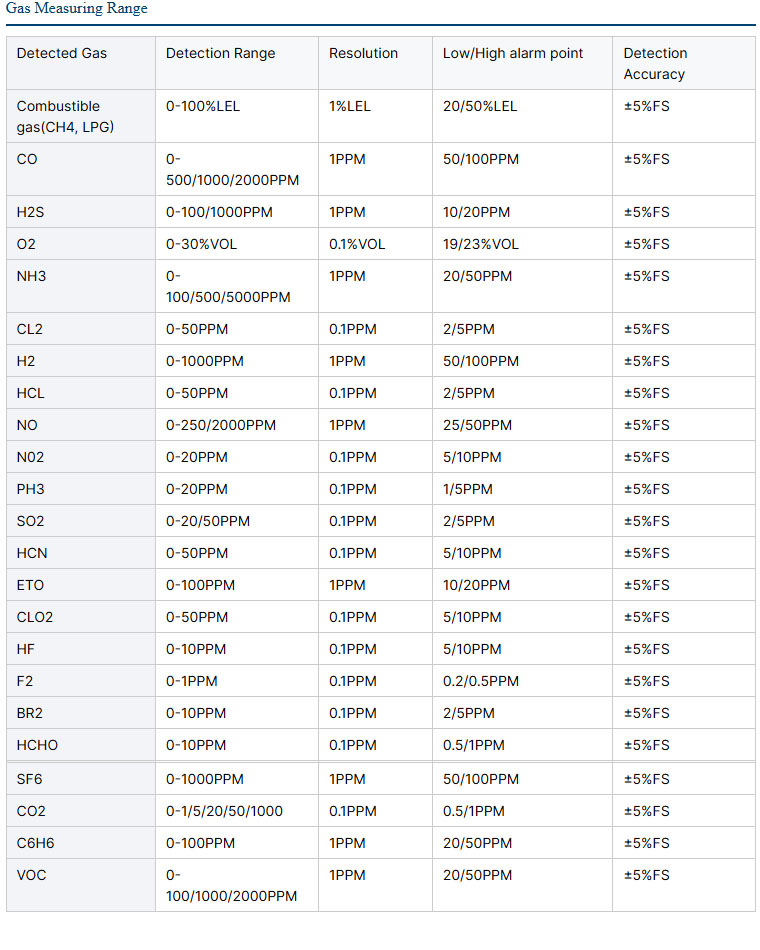Select the NH3 alarm point 20/50PPM
This screenshot has width=760, height=950.
pos(477,276)
